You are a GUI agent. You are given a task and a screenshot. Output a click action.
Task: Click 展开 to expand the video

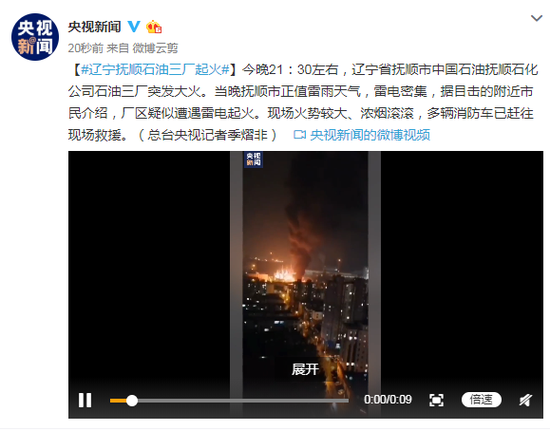pos(305,369)
